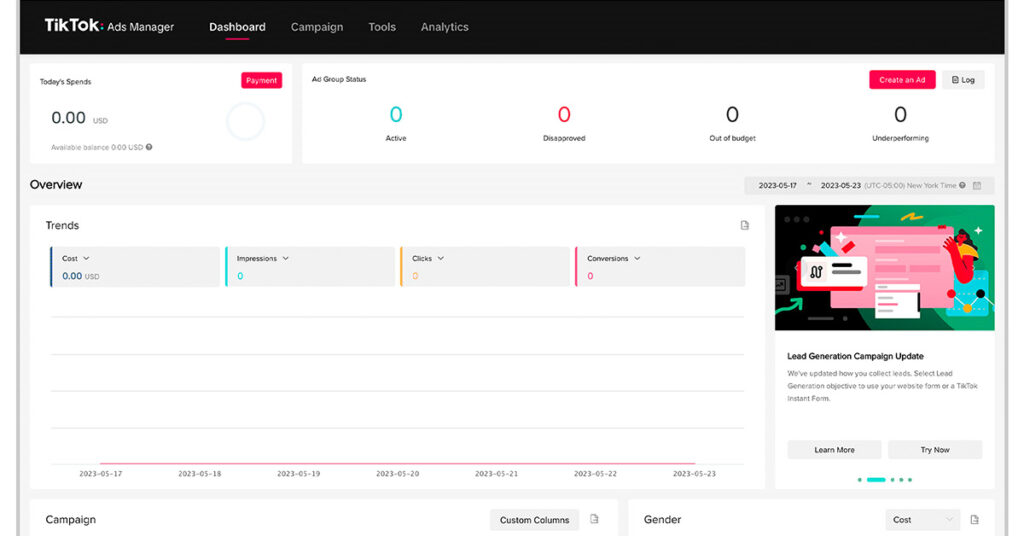This screenshot has height=536, width=1024.
Task: Click the Create an Ad button
Action: tap(902, 80)
